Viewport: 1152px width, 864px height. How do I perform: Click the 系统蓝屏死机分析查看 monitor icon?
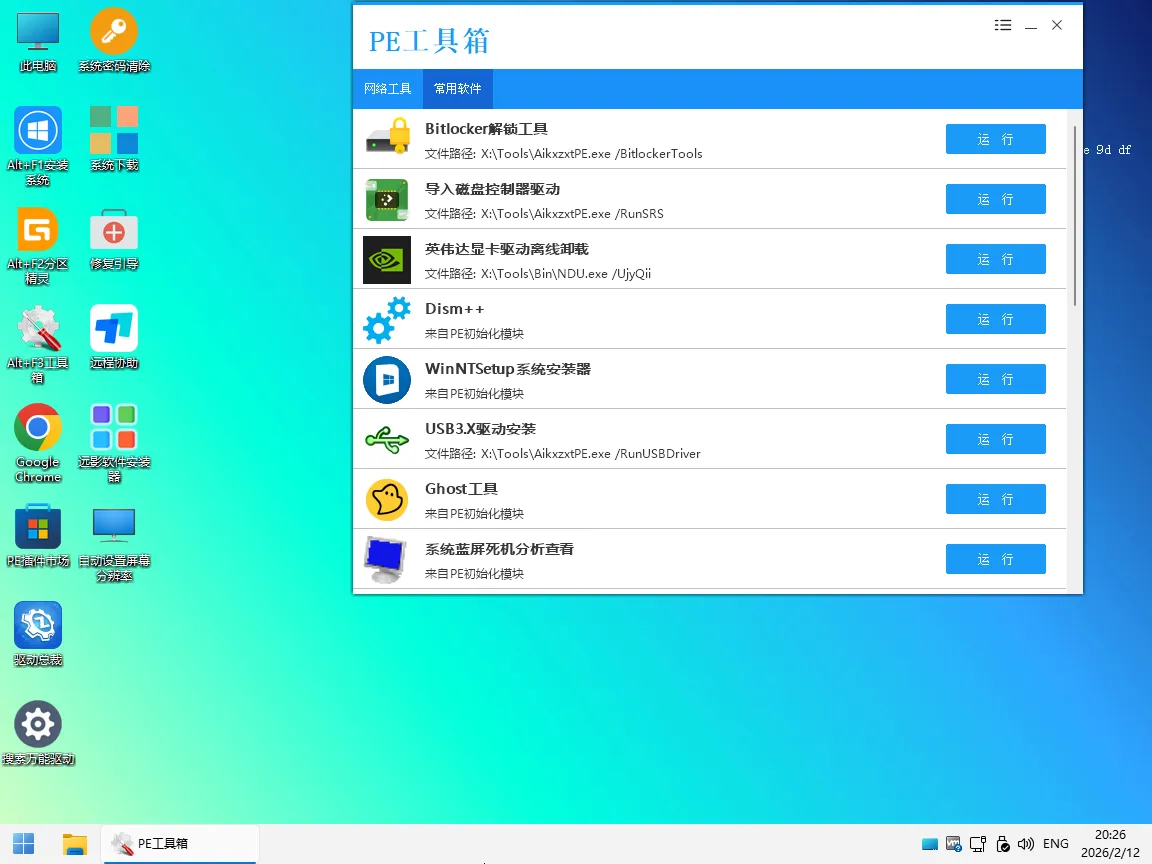point(387,559)
